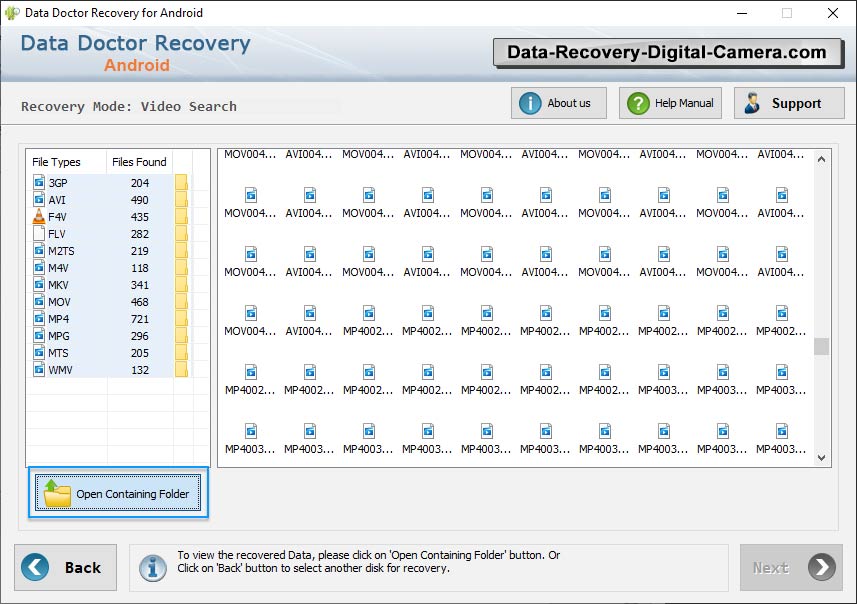Screen dimensions: 857x604
Task: Close the Data Doctor Recovery window
Action: coord(832,13)
